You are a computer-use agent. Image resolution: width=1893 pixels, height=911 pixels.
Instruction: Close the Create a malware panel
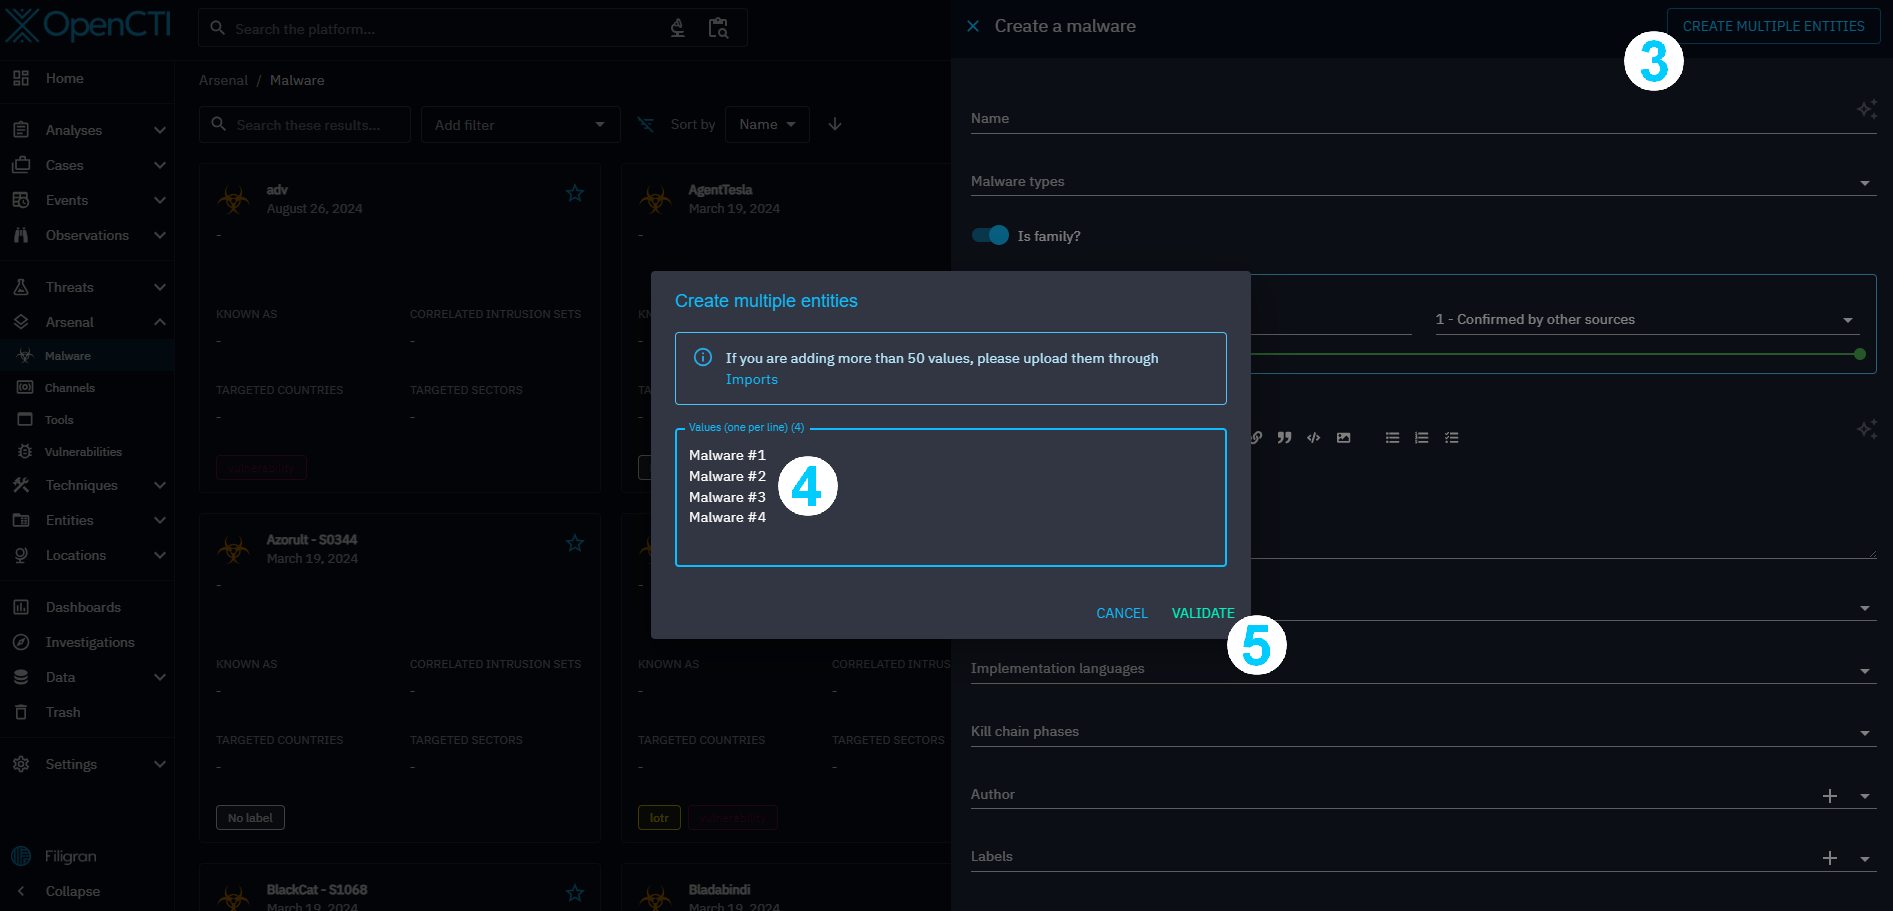click(973, 26)
